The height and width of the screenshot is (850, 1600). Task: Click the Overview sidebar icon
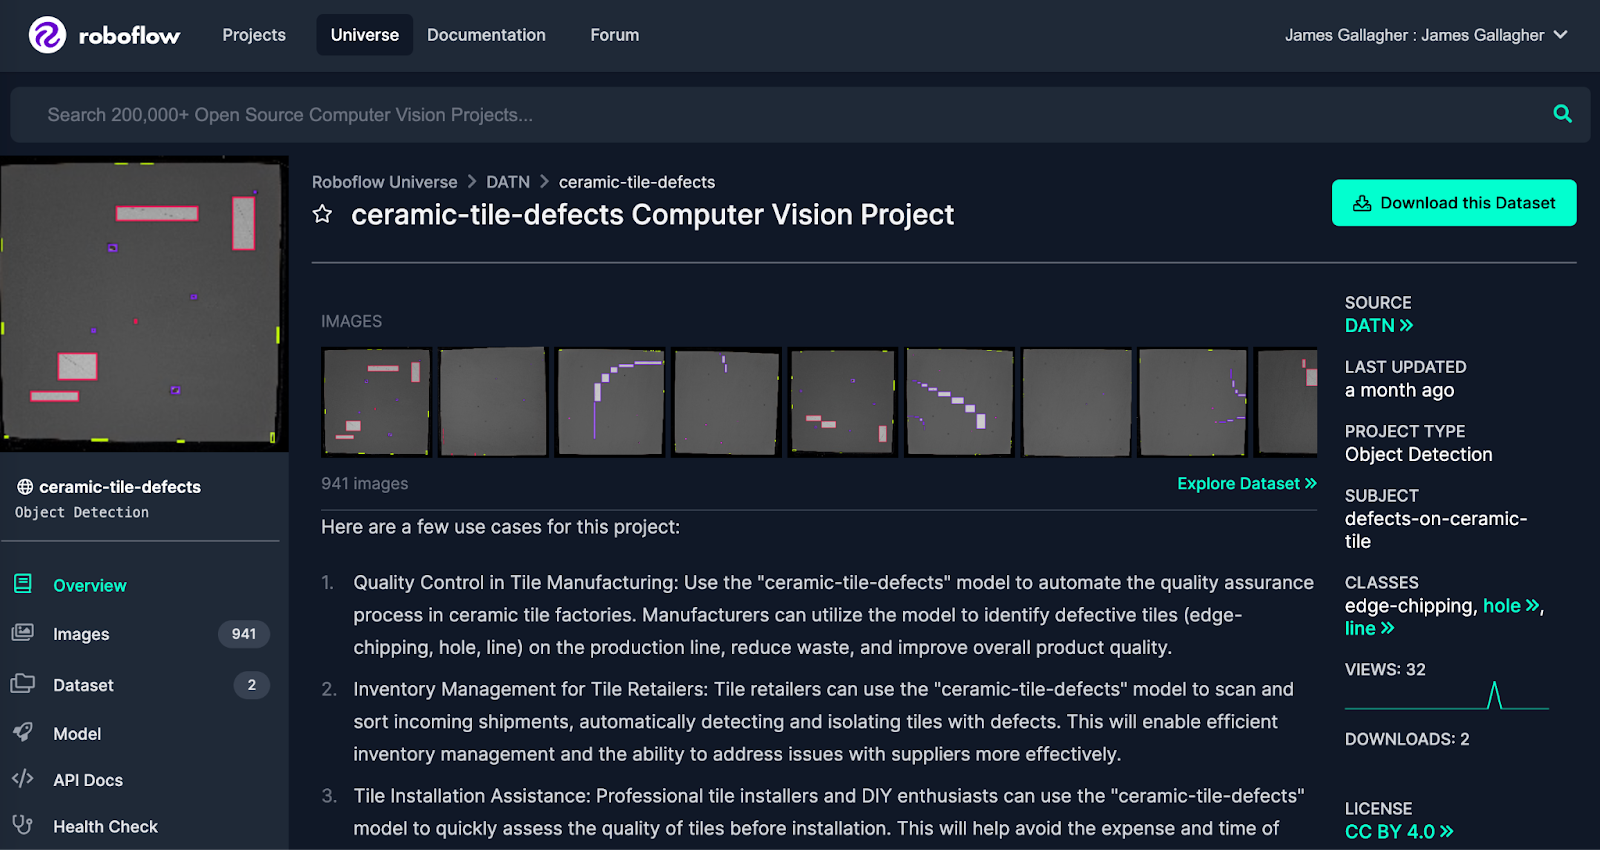tap(23, 584)
